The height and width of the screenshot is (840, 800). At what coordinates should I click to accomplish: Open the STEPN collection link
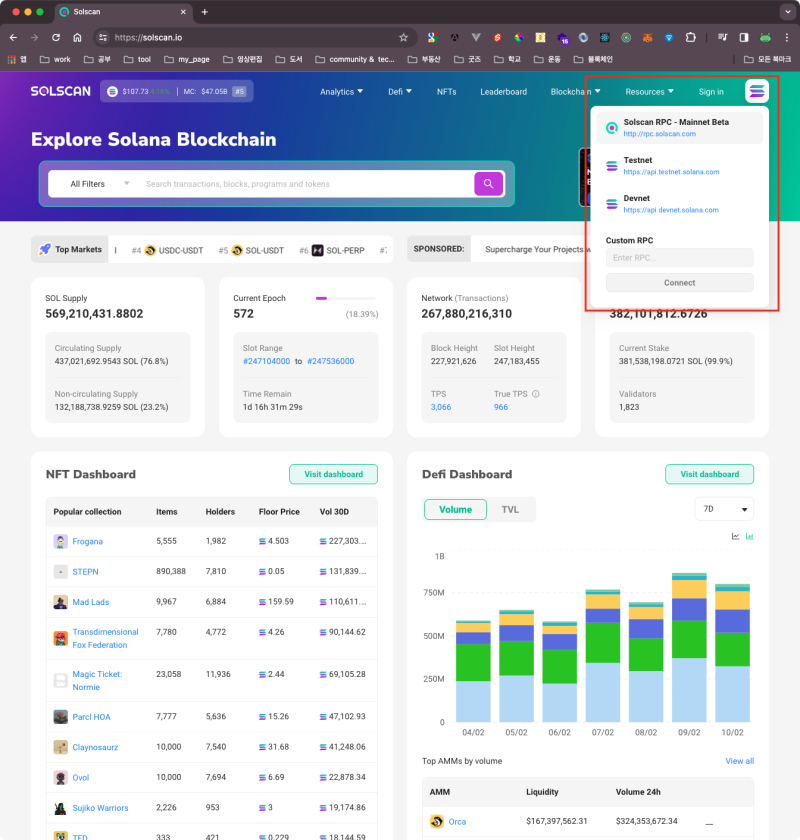click(85, 572)
